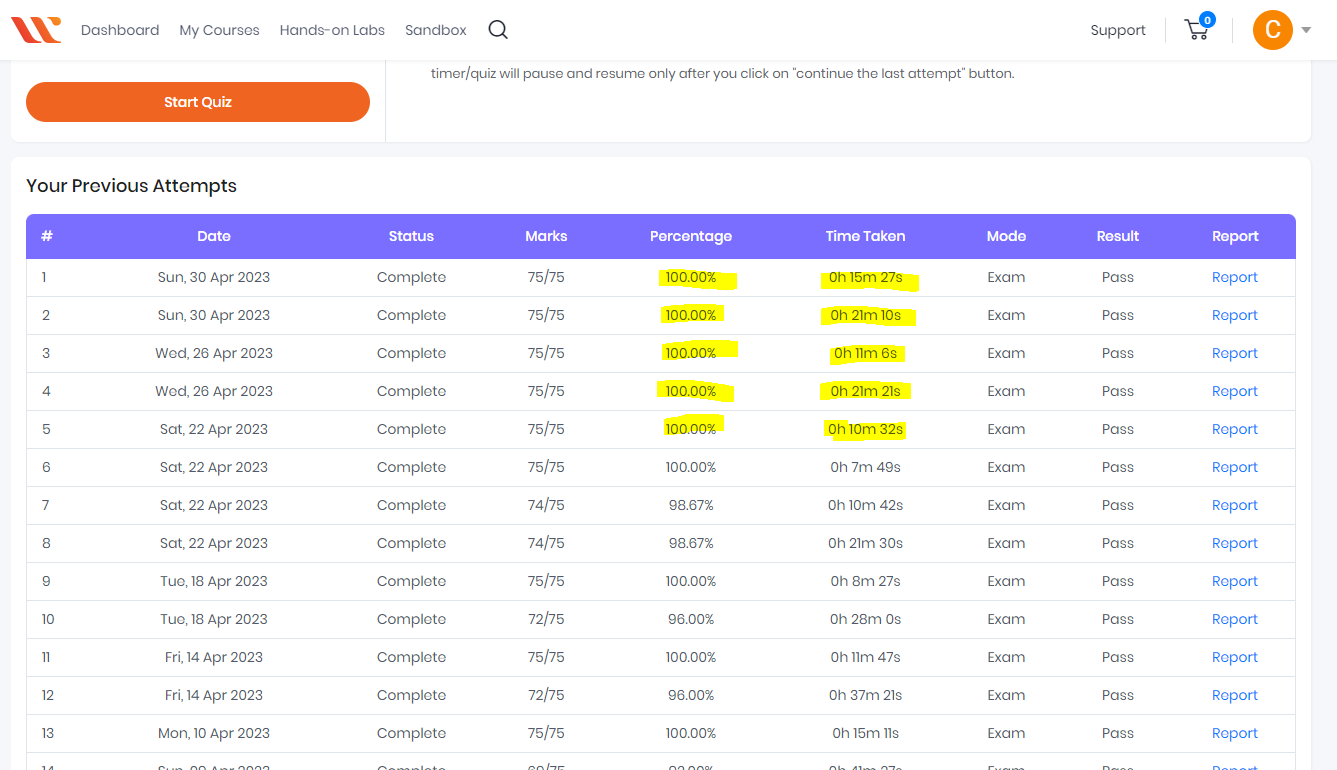The height and width of the screenshot is (770, 1337).
Task: Select time 0h 28m 0s cell
Action: tap(865, 619)
